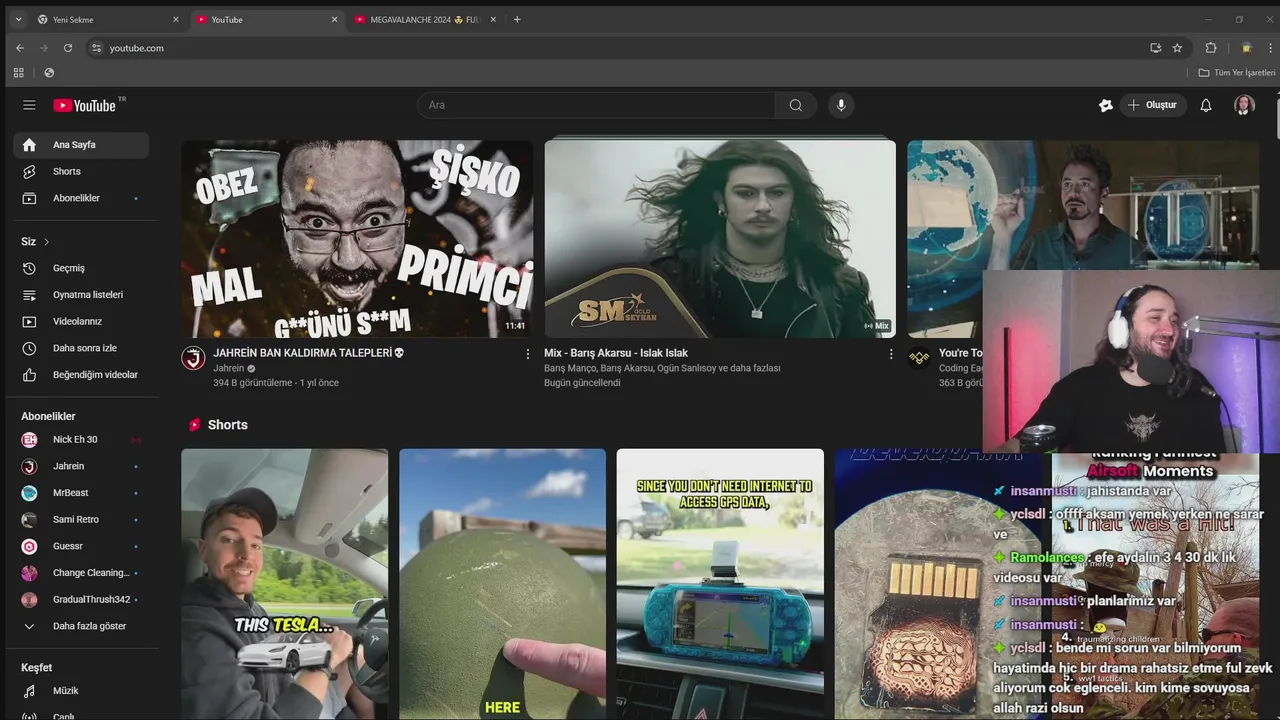Image resolution: width=1280 pixels, height=720 pixels.
Task: Click the YouTube search input field
Action: coord(596,105)
